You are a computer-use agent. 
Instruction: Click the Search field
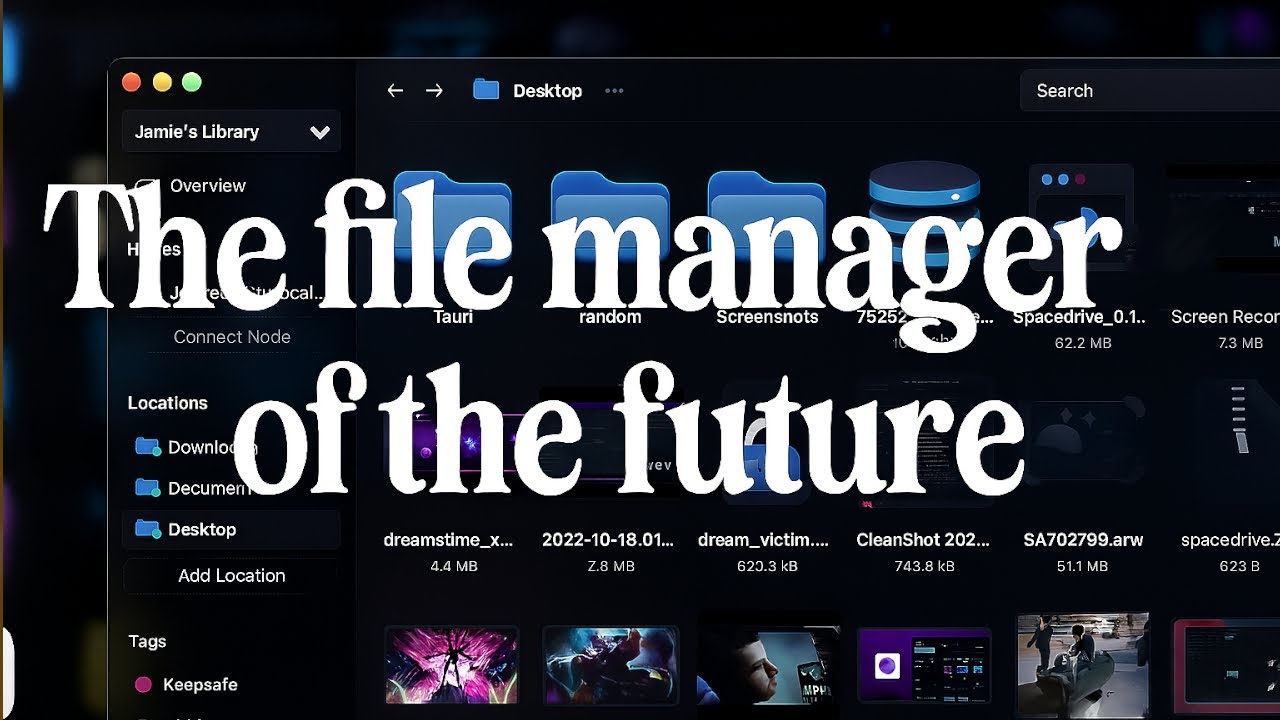tap(1150, 91)
